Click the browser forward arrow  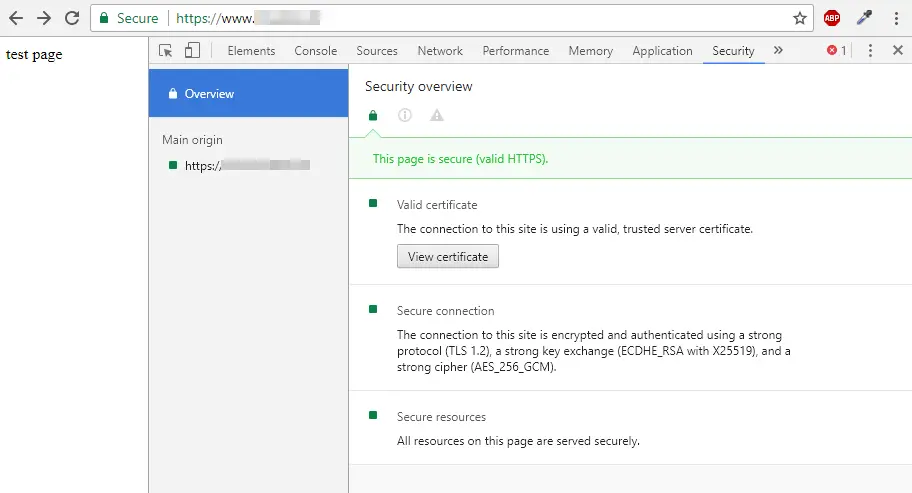click(44, 18)
